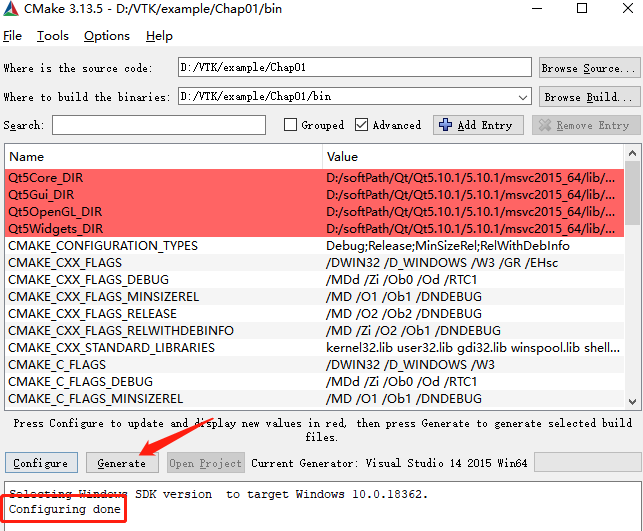
Task: Click the Configuring done log message
Action: point(65,509)
